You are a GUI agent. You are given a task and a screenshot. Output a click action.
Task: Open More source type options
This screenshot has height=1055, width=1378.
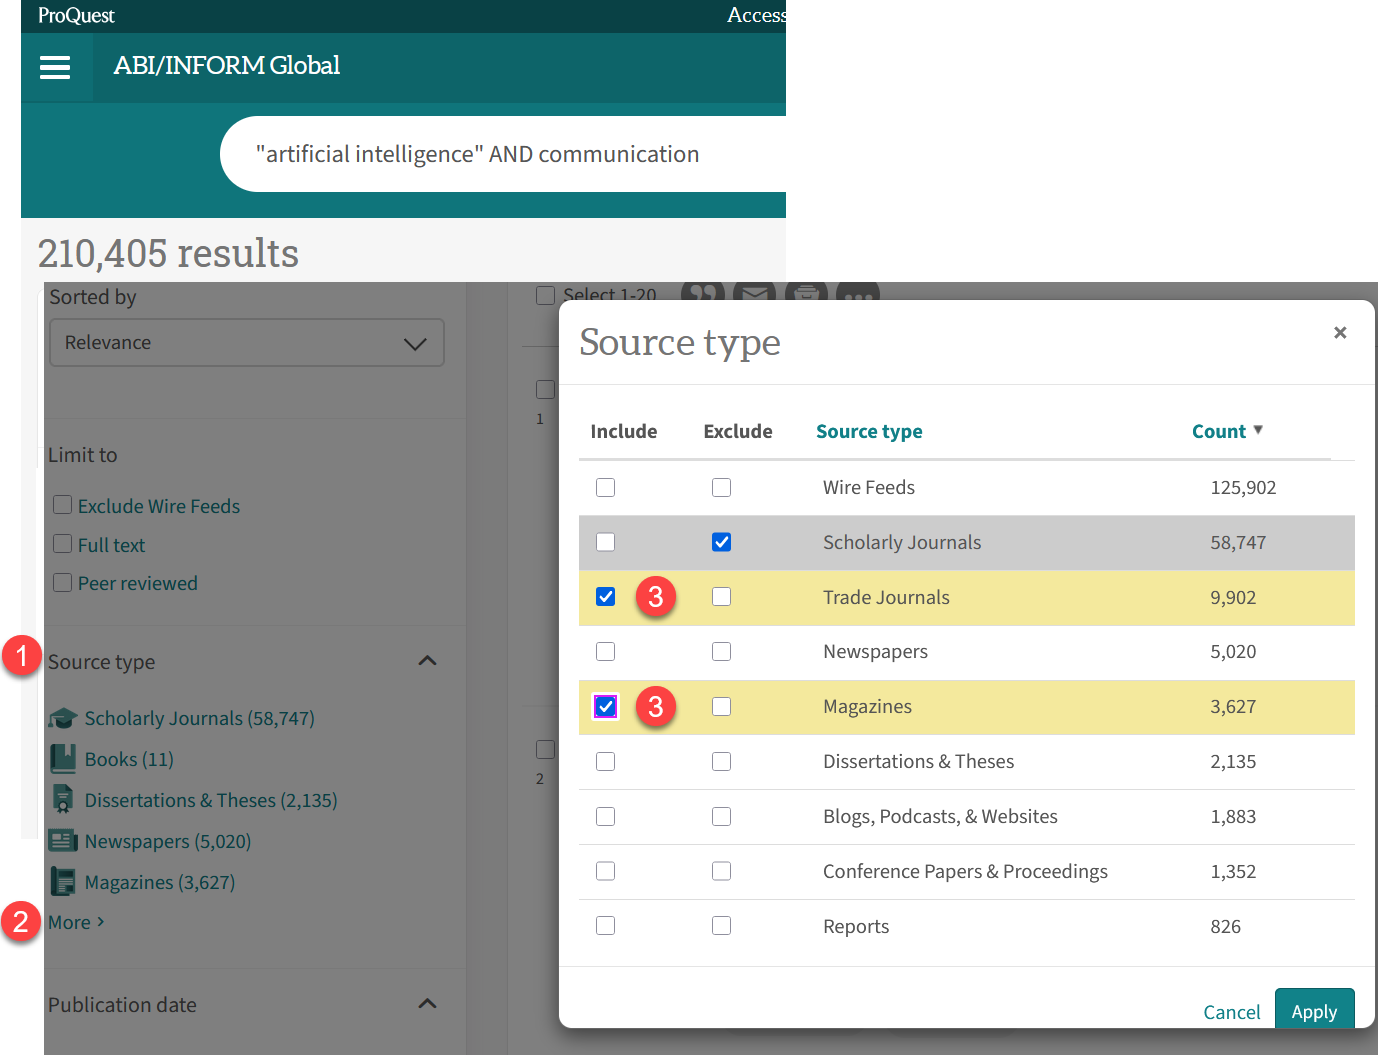[x=70, y=921]
